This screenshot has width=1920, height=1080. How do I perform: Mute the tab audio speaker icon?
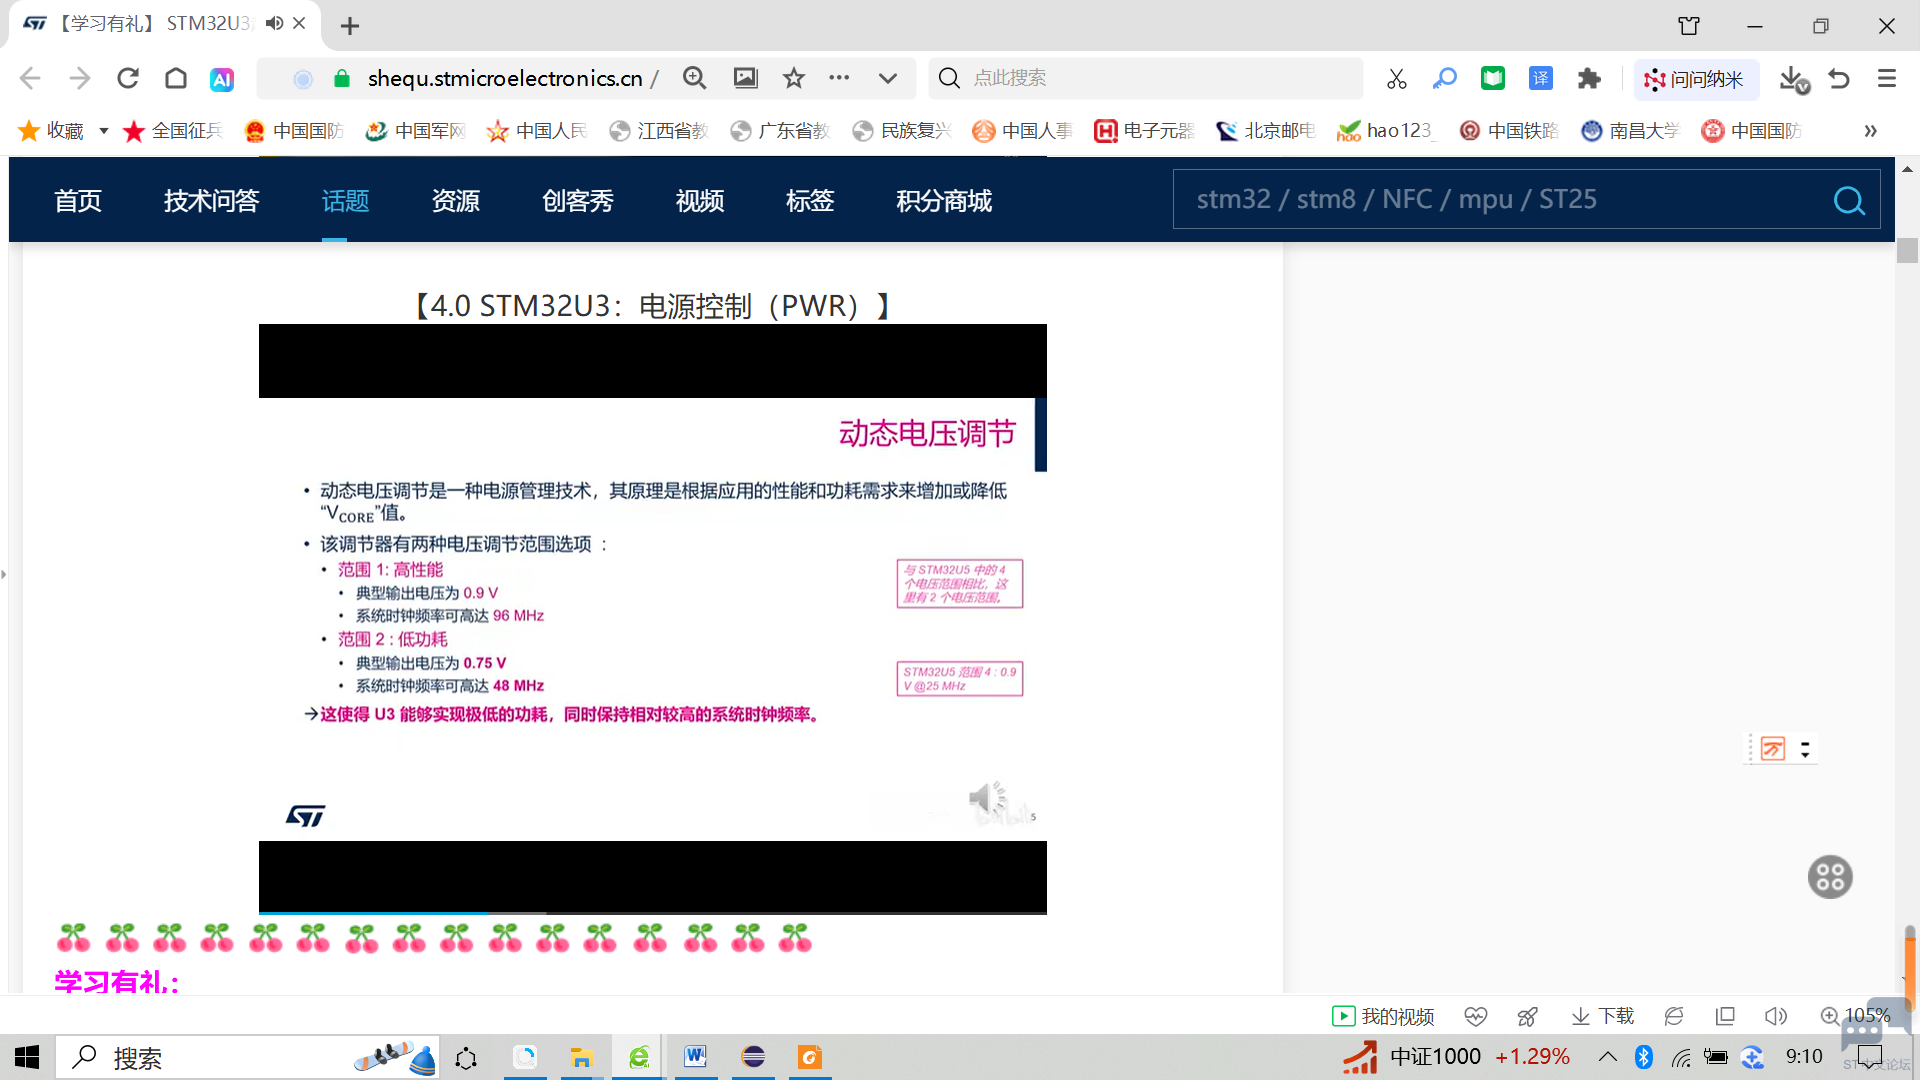pos(274,23)
